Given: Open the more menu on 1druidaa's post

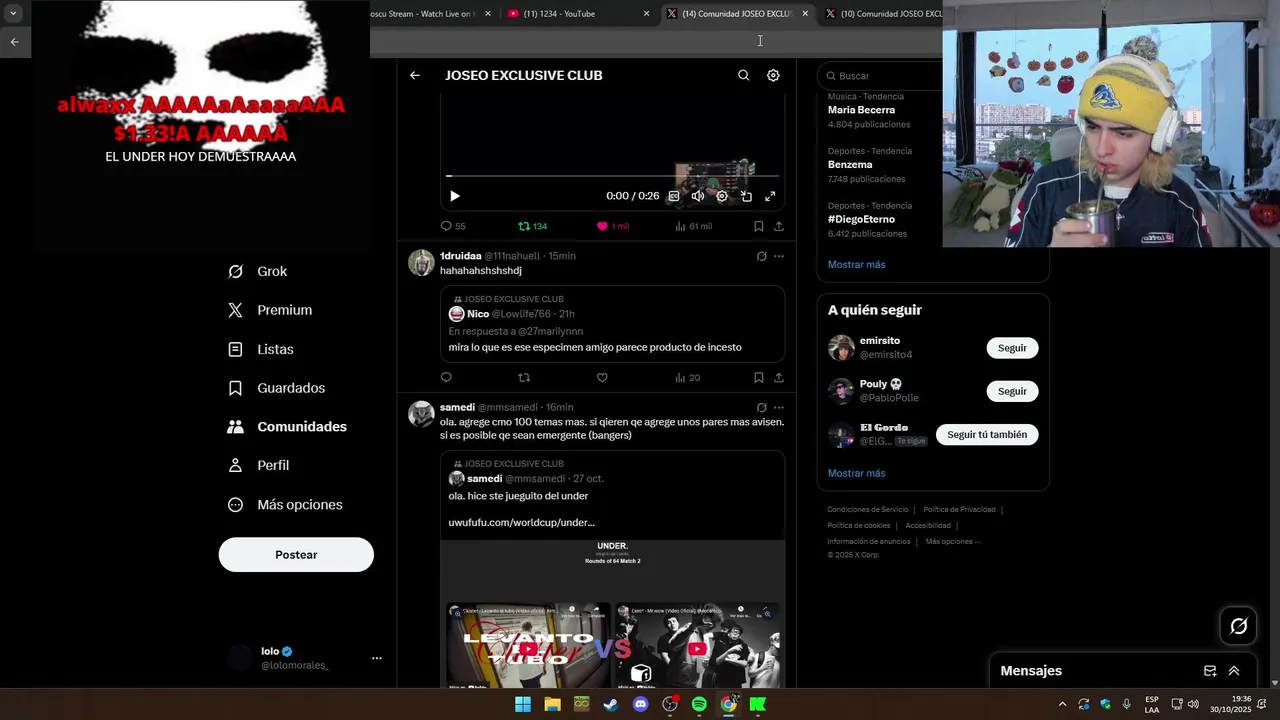Looking at the screenshot, I should coord(779,256).
